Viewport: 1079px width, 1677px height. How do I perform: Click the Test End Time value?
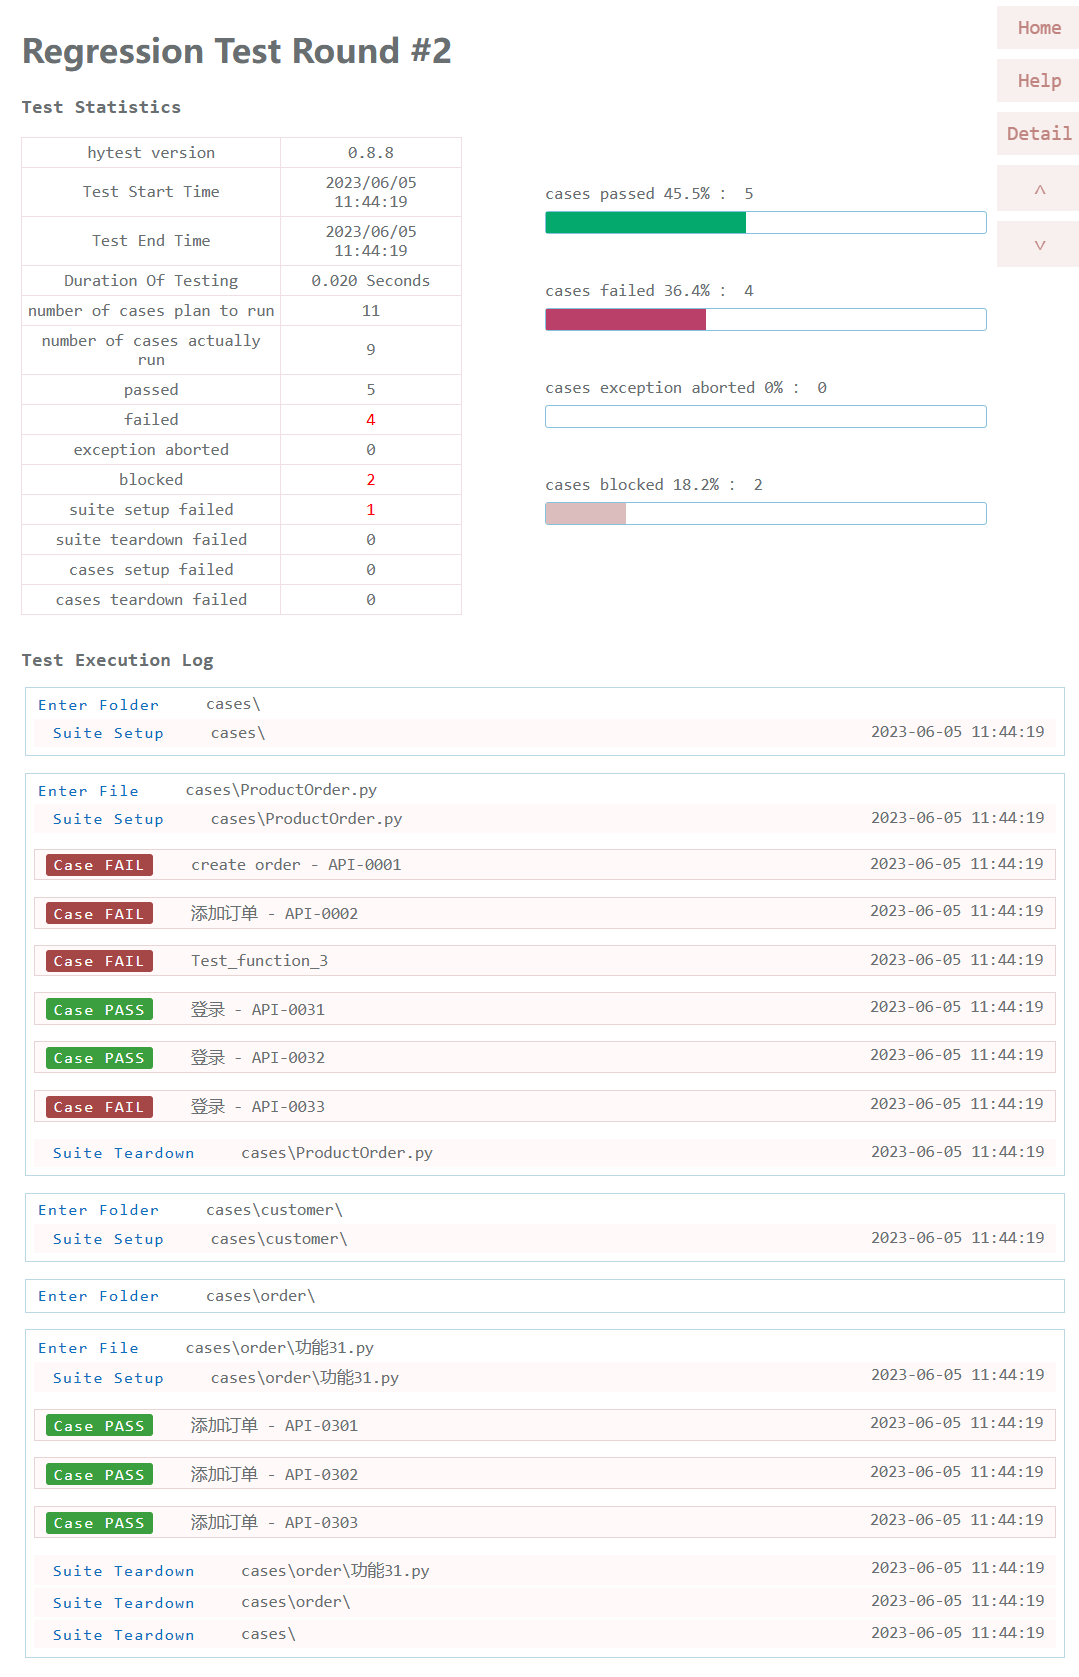click(371, 241)
